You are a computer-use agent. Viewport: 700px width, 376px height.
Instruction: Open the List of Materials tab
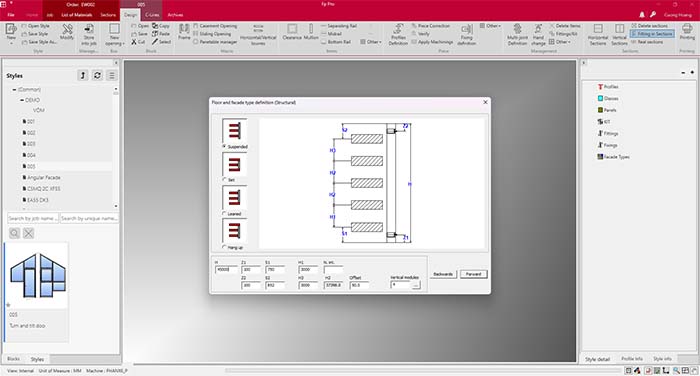click(x=77, y=15)
